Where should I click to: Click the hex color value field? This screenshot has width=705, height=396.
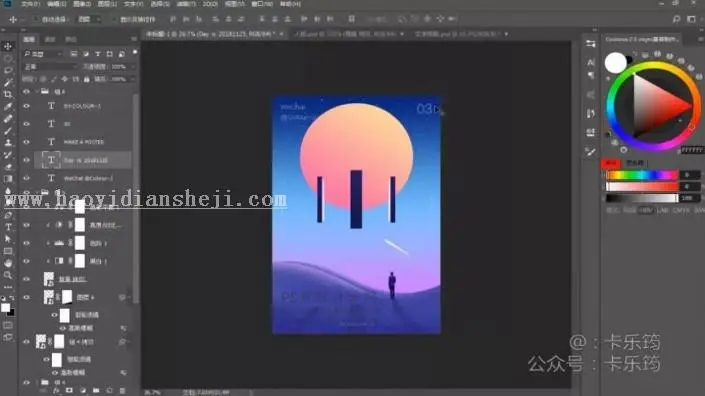point(692,150)
